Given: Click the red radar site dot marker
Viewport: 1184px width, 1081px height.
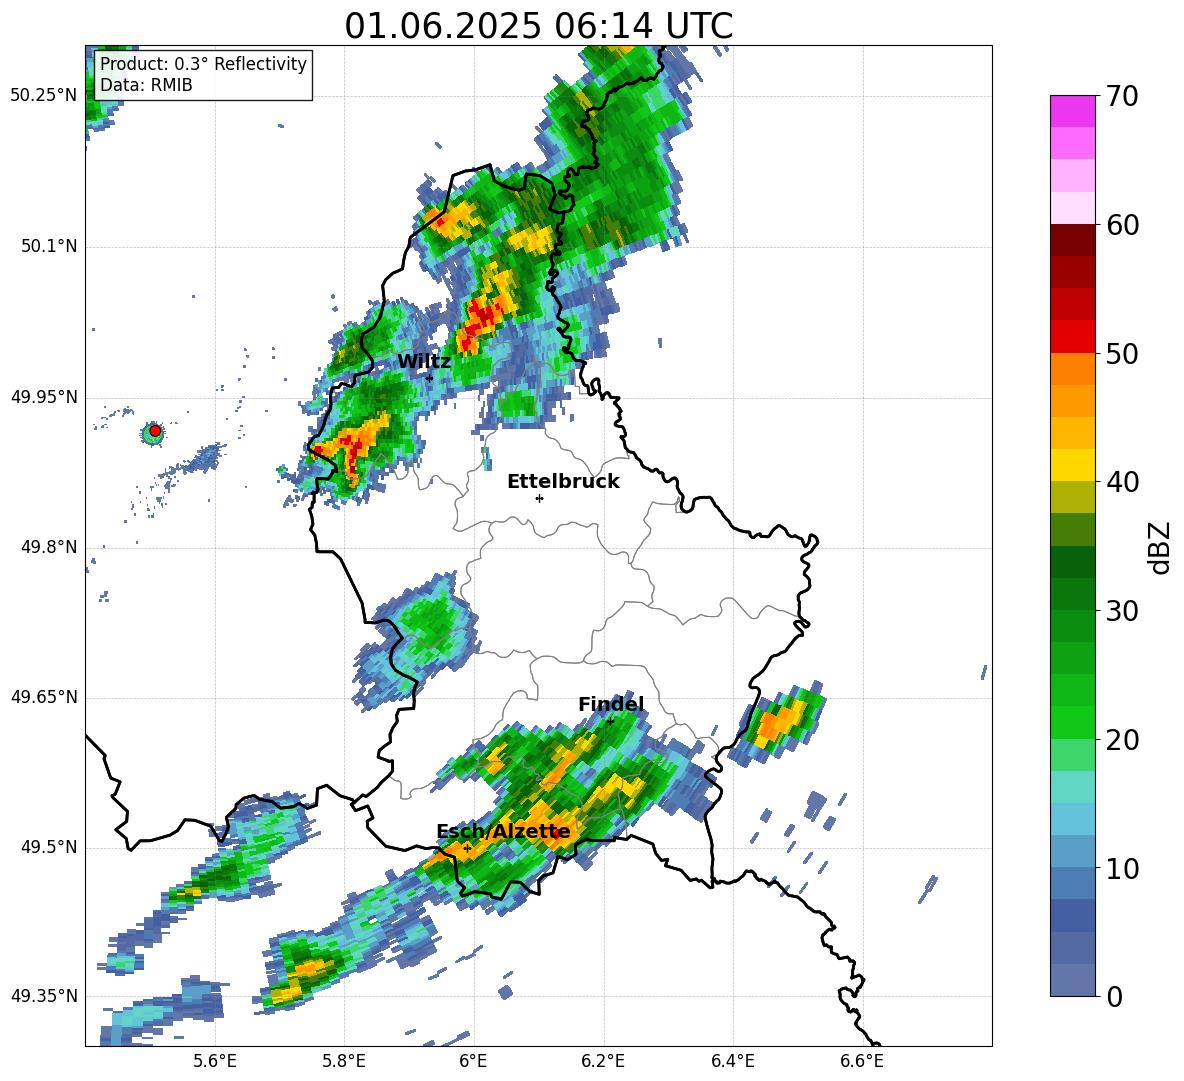Looking at the screenshot, I should click(155, 430).
